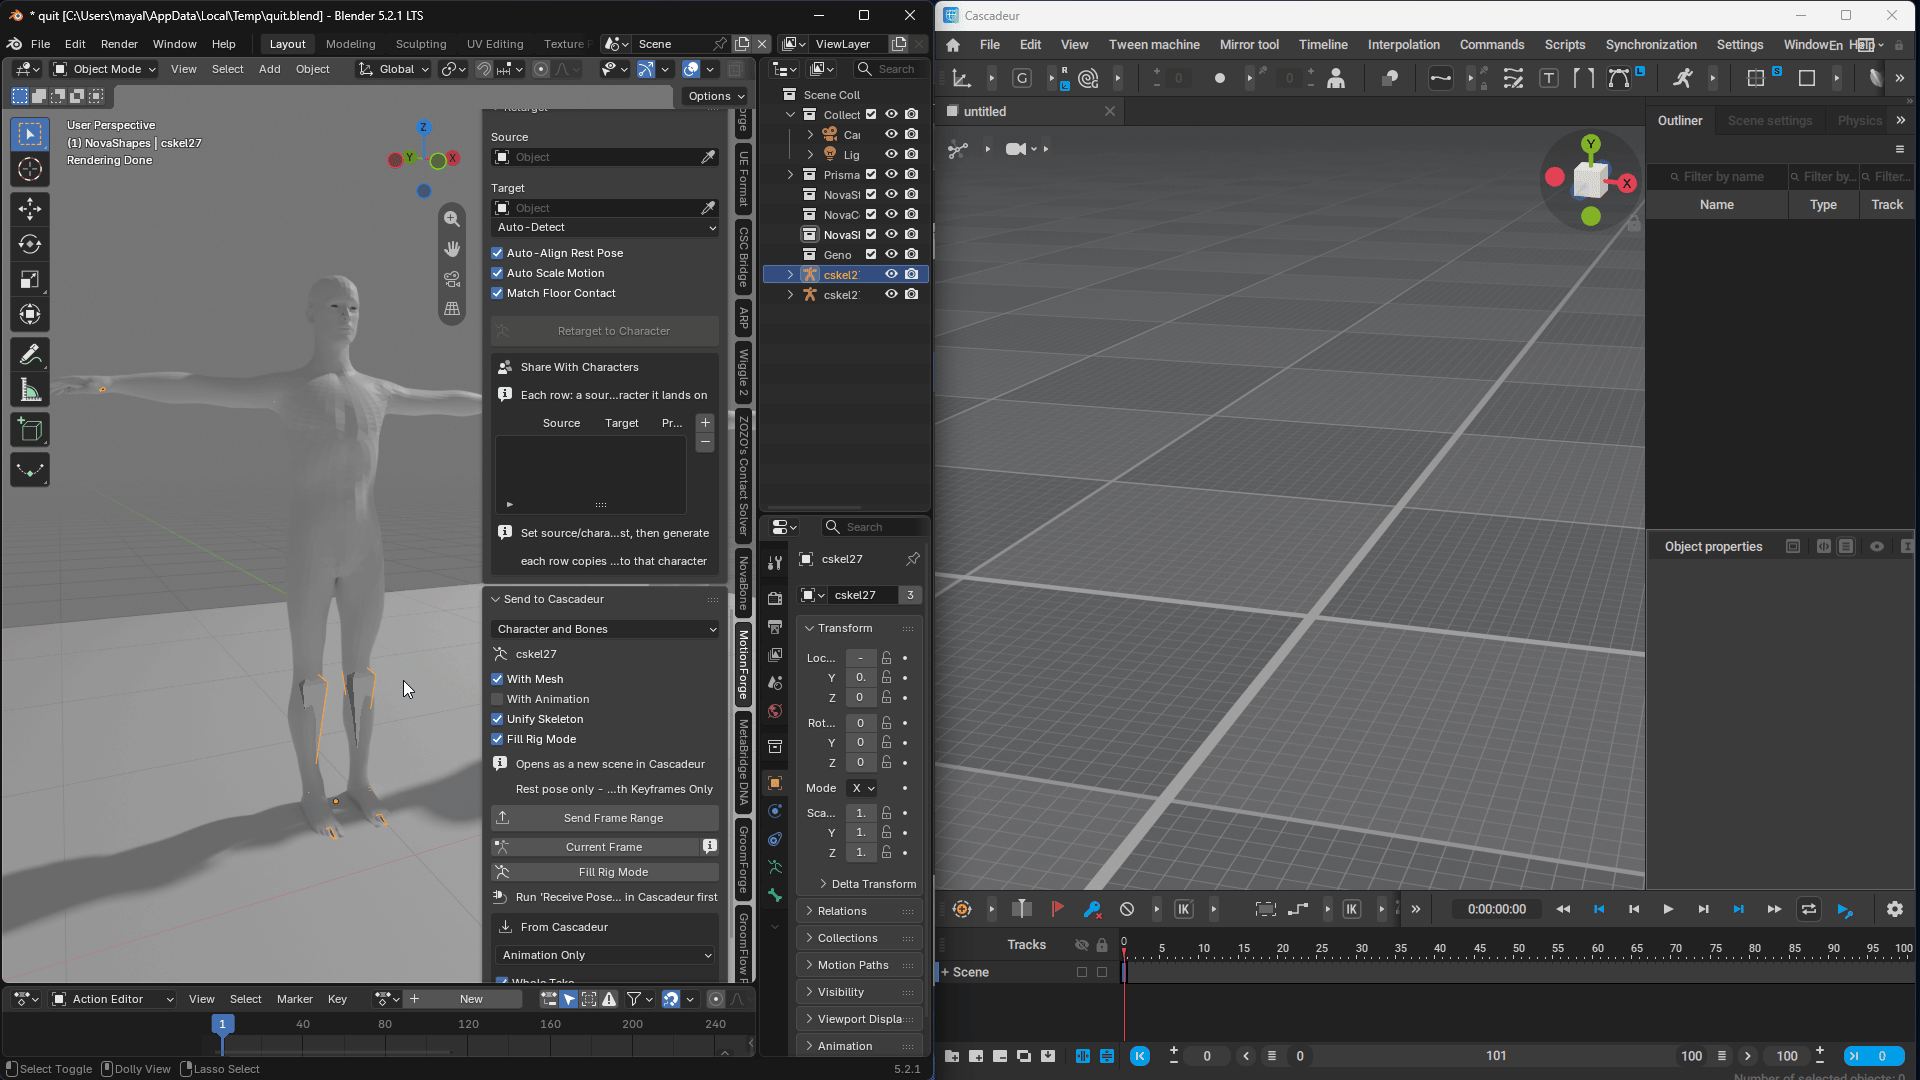1920x1080 pixels.
Task: Click the Cascadeur character figure toolbar icon
Action: click(x=1336, y=78)
